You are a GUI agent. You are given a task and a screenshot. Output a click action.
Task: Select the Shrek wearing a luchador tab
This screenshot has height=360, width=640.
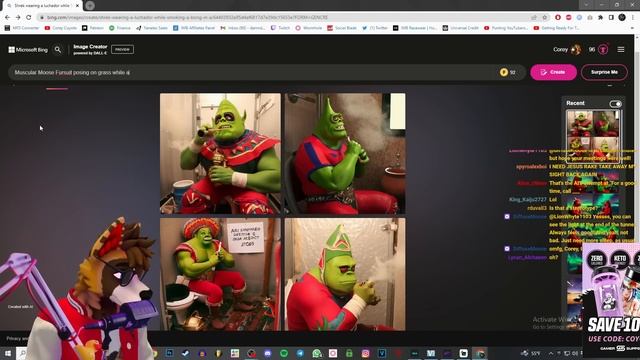coord(42,6)
